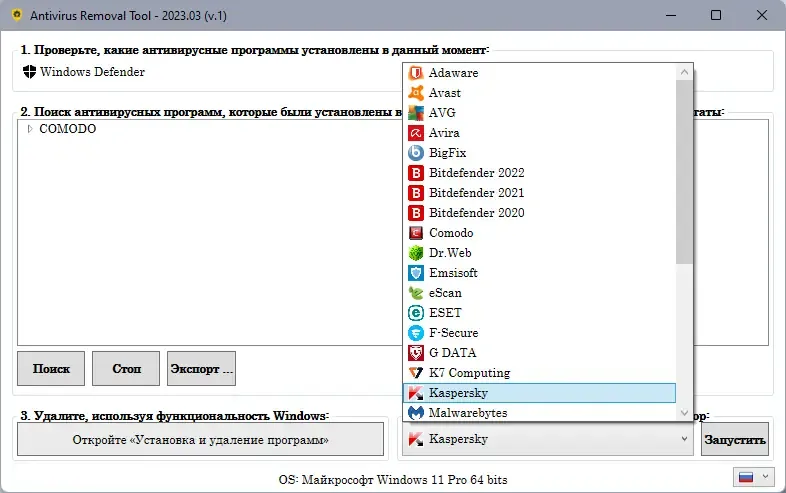This screenshot has height=493, width=786.
Task: Click the Kaspersky icon in the highlighted row
Action: pos(416,393)
